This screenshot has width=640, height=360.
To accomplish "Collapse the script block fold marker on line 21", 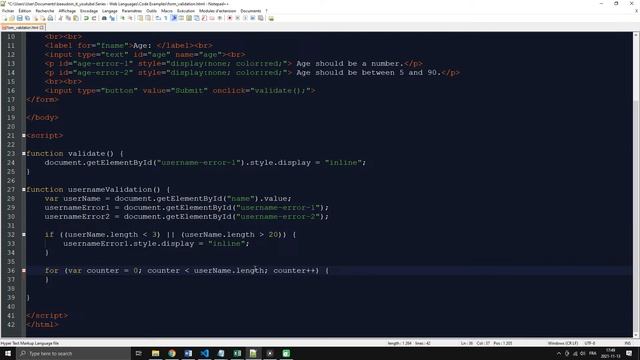I will (24, 136).
